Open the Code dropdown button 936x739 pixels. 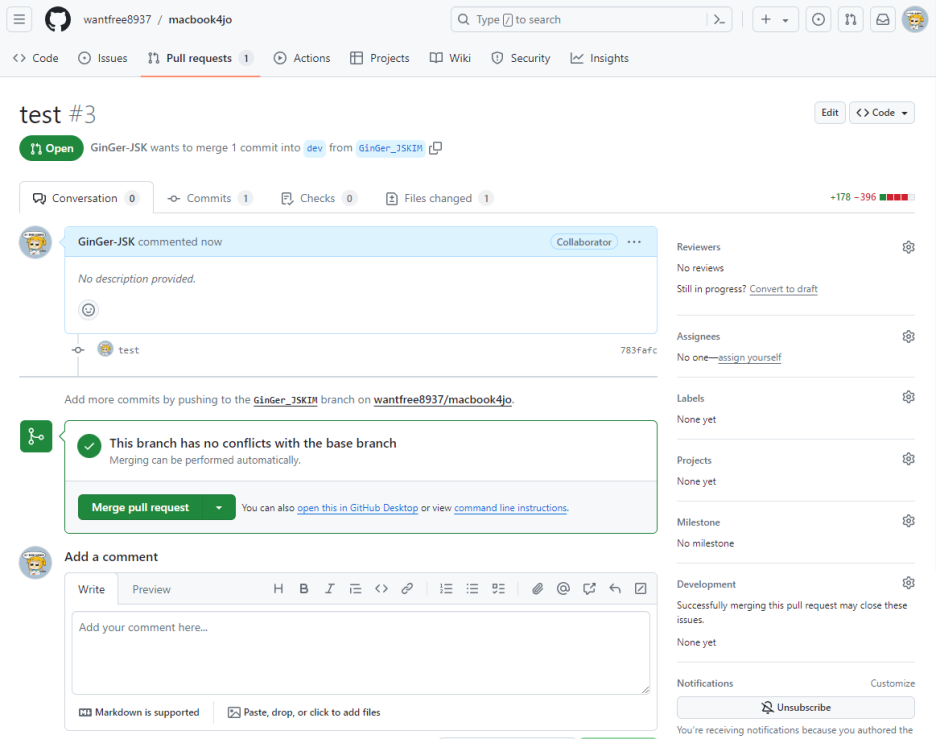(x=882, y=113)
